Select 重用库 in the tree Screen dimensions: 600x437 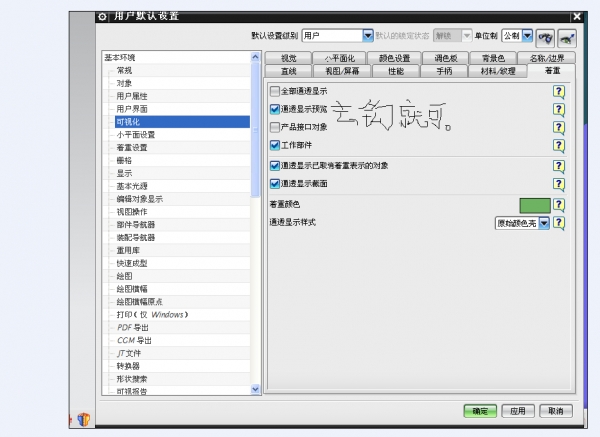(x=128, y=250)
